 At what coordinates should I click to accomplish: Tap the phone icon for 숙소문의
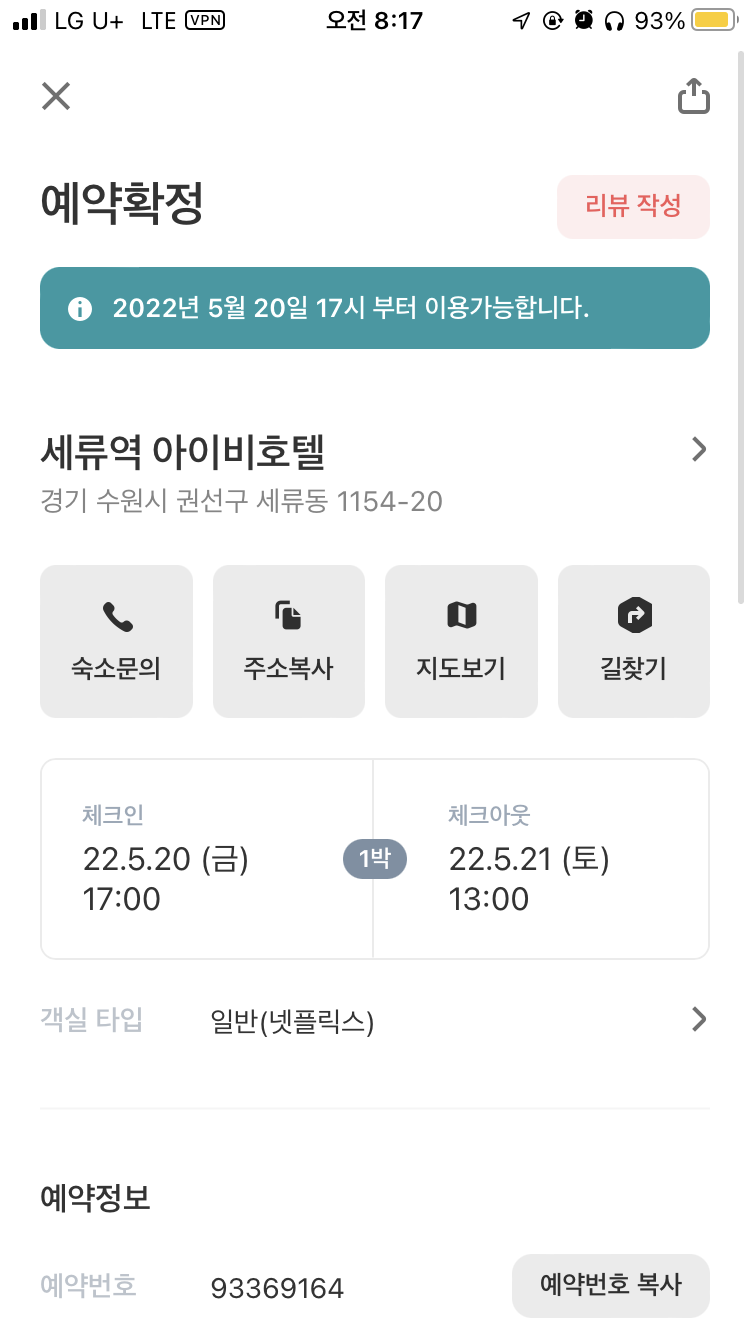[x=117, y=617]
